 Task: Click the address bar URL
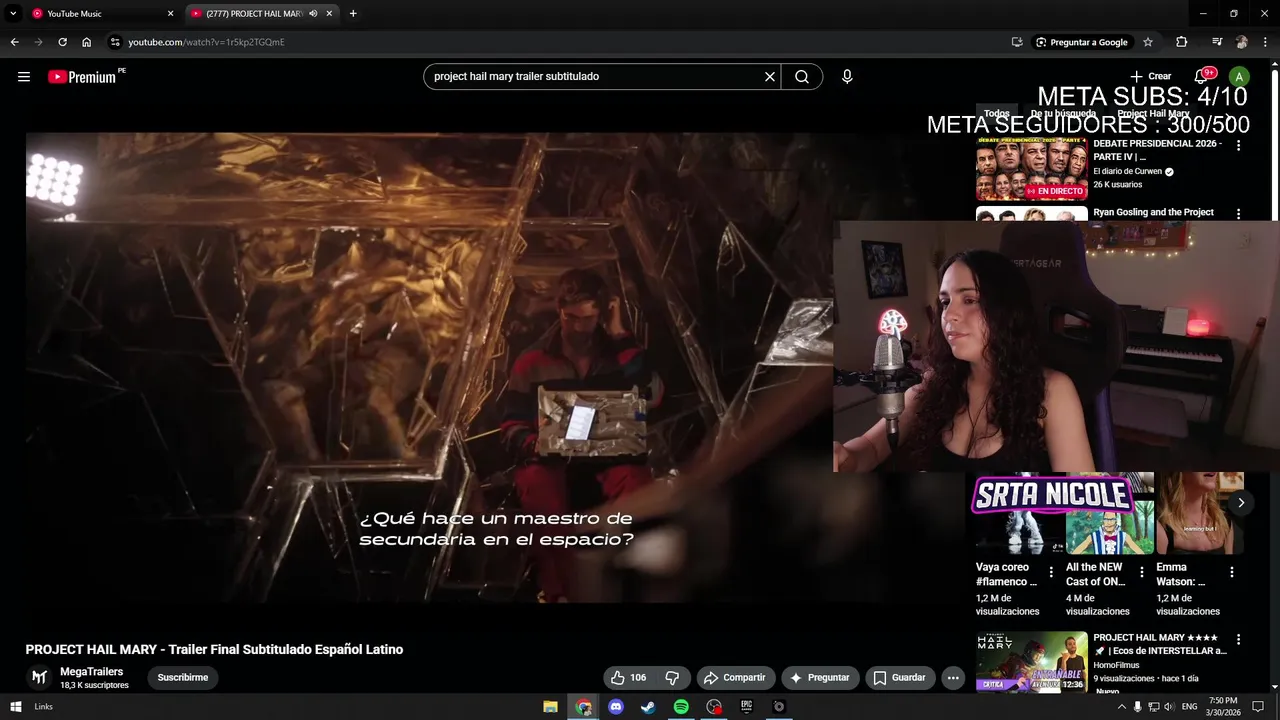click(x=207, y=42)
